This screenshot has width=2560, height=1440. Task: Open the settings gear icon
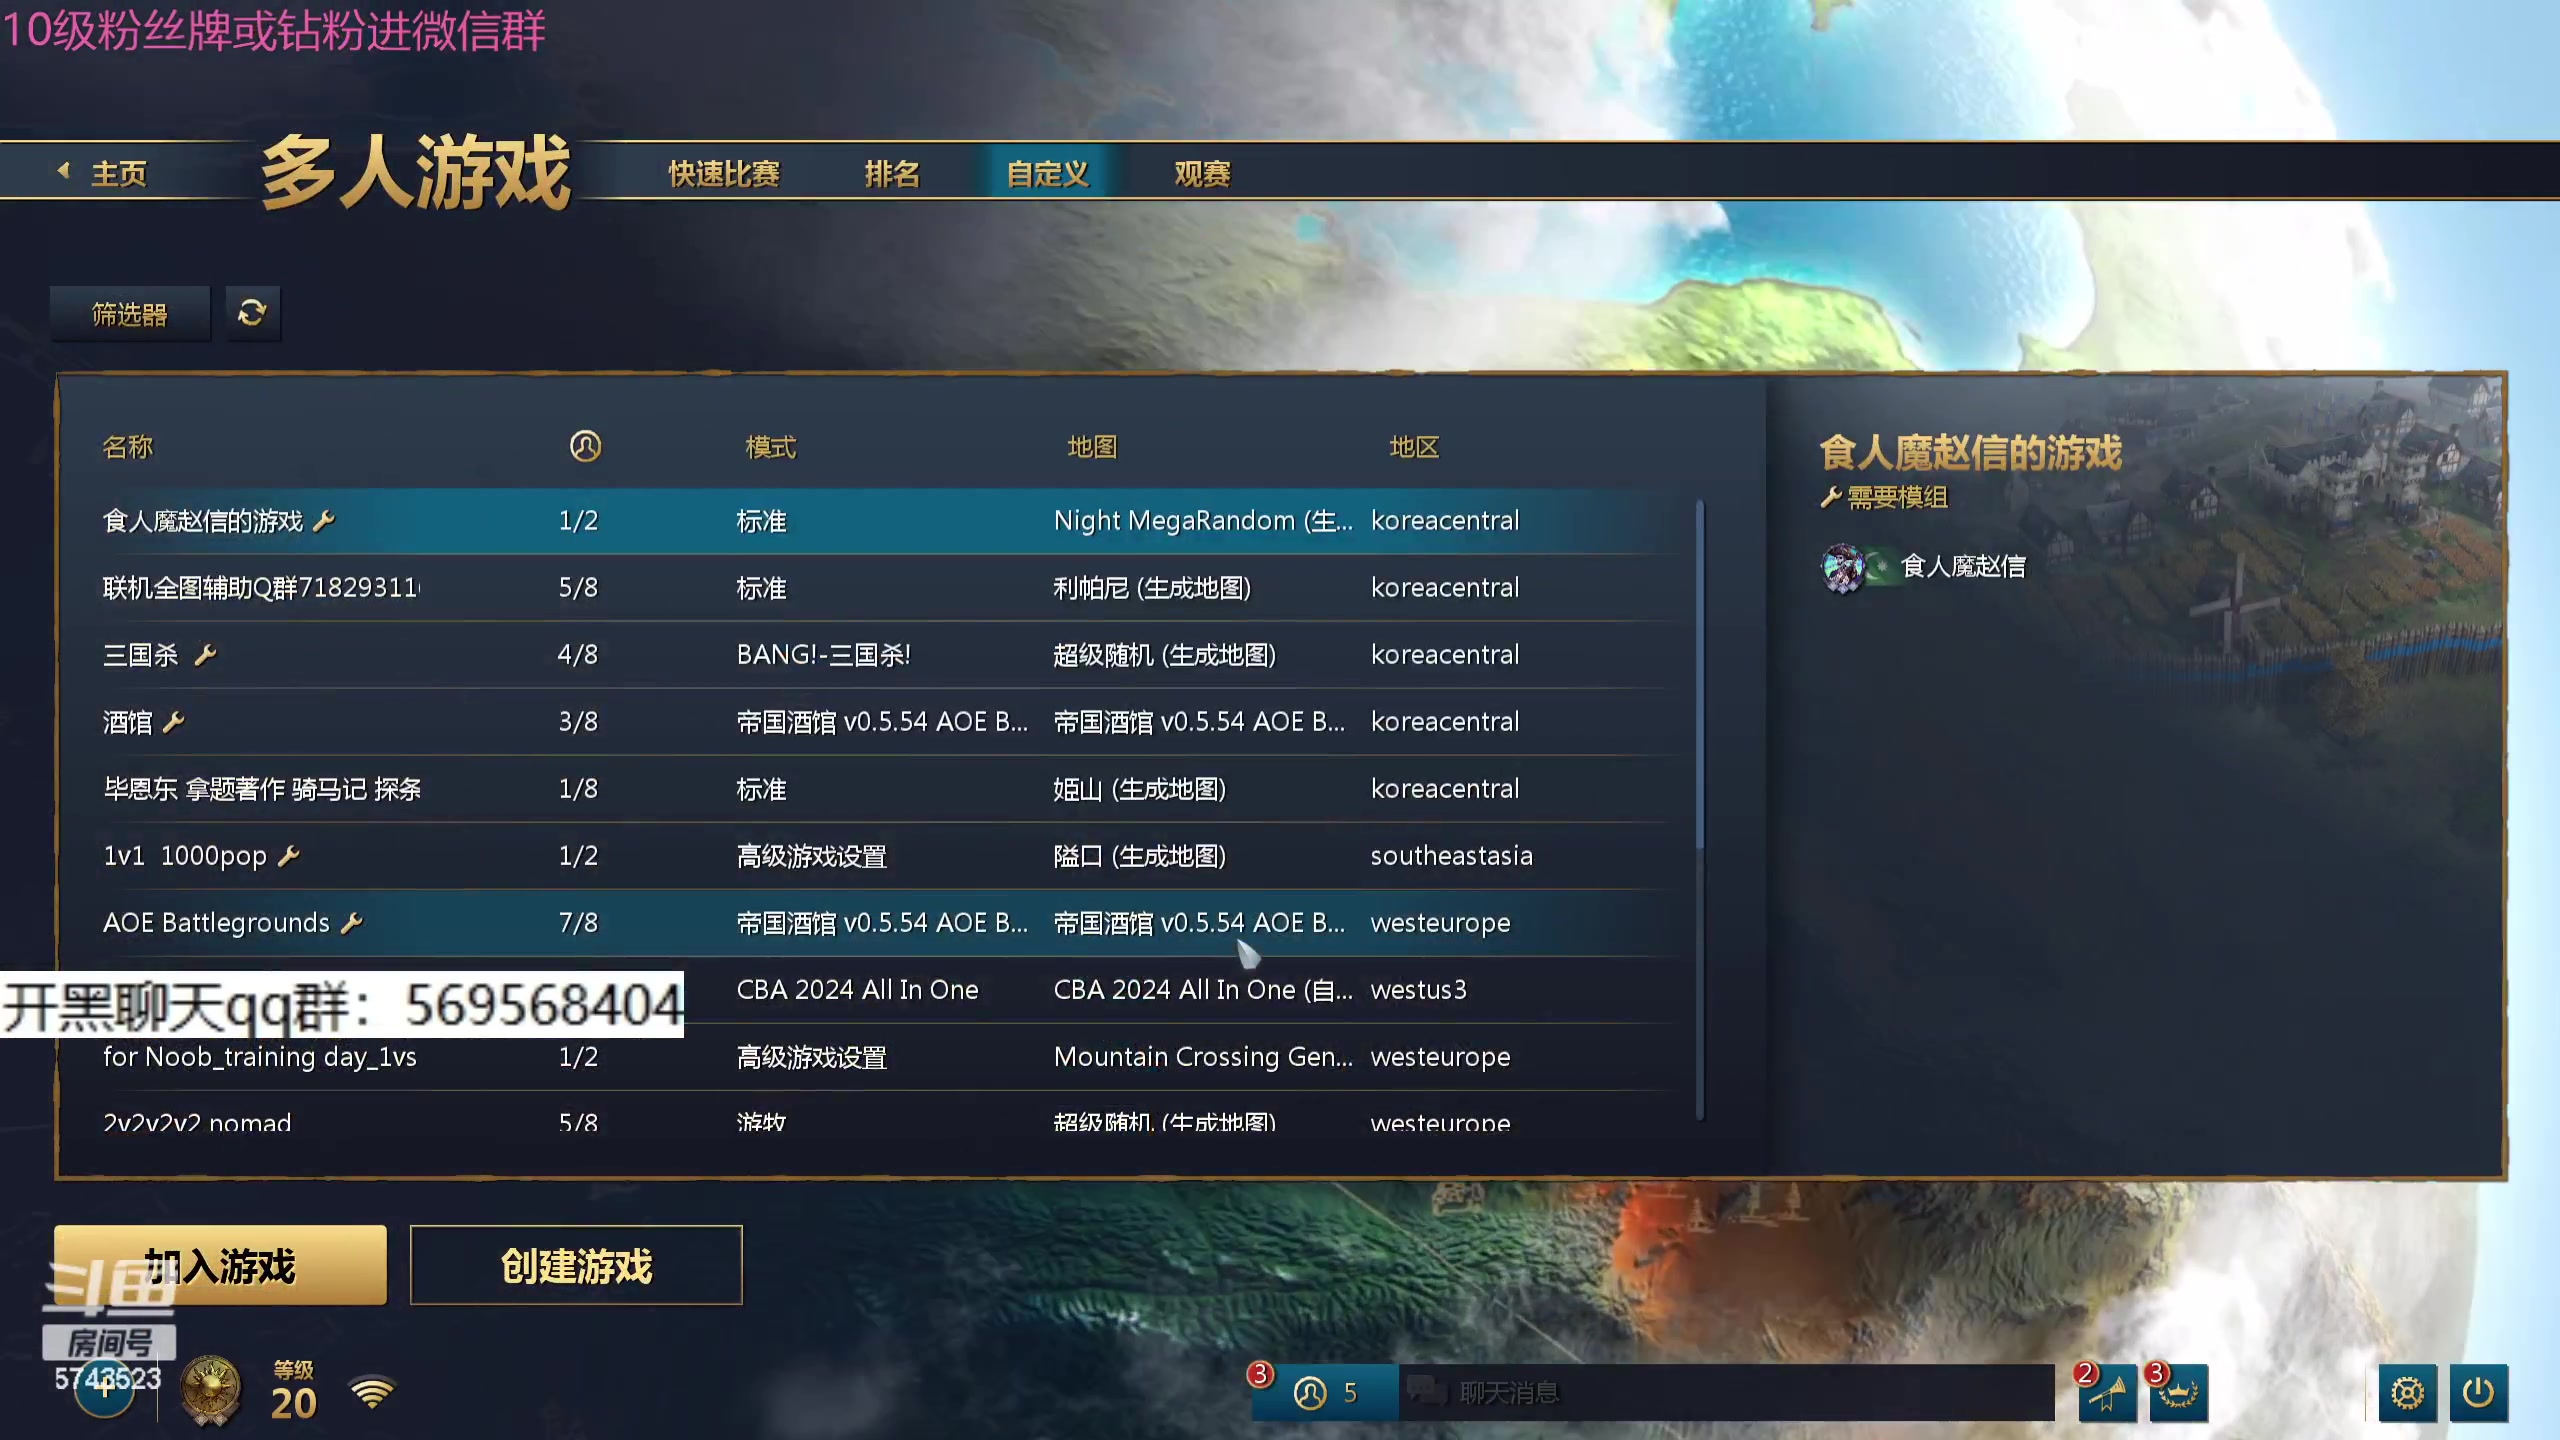(x=2407, y=1392)
